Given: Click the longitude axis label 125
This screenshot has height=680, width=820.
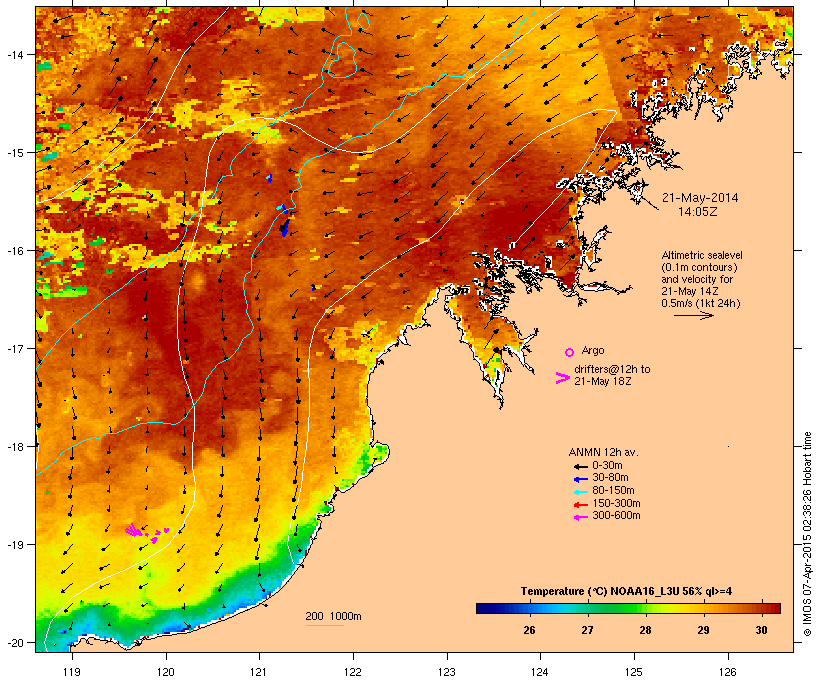Looking at the screenshot, I should pos(634,672).
